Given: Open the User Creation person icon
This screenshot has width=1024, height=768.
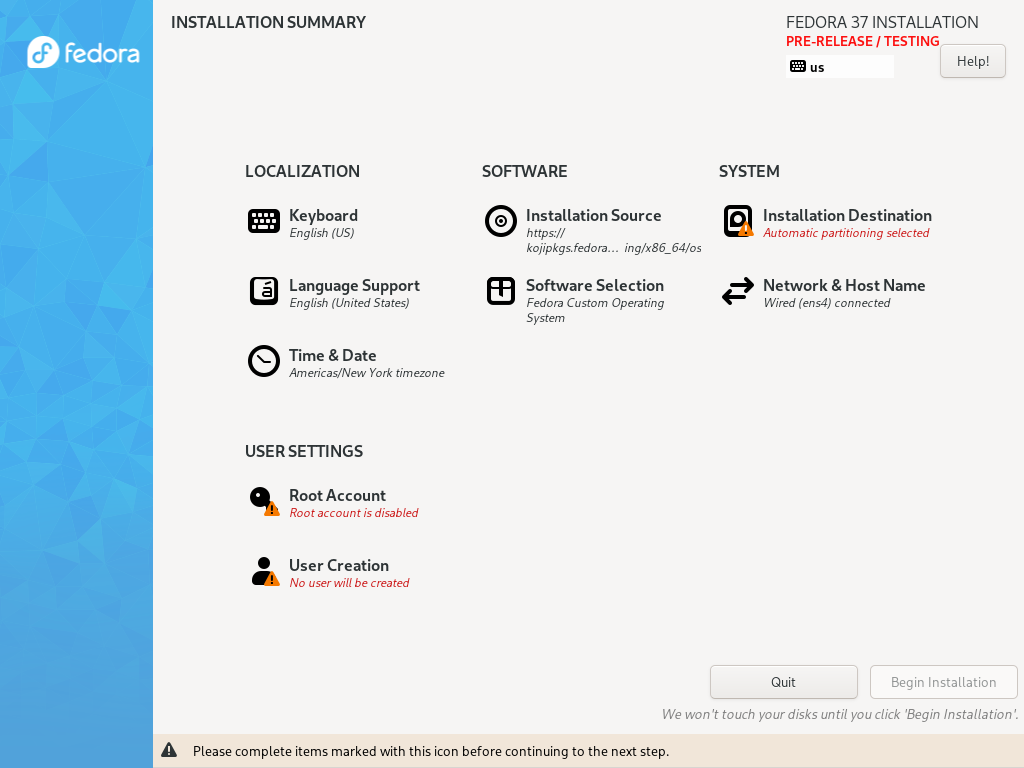Looking at the screenshot, I should [265, 571].
